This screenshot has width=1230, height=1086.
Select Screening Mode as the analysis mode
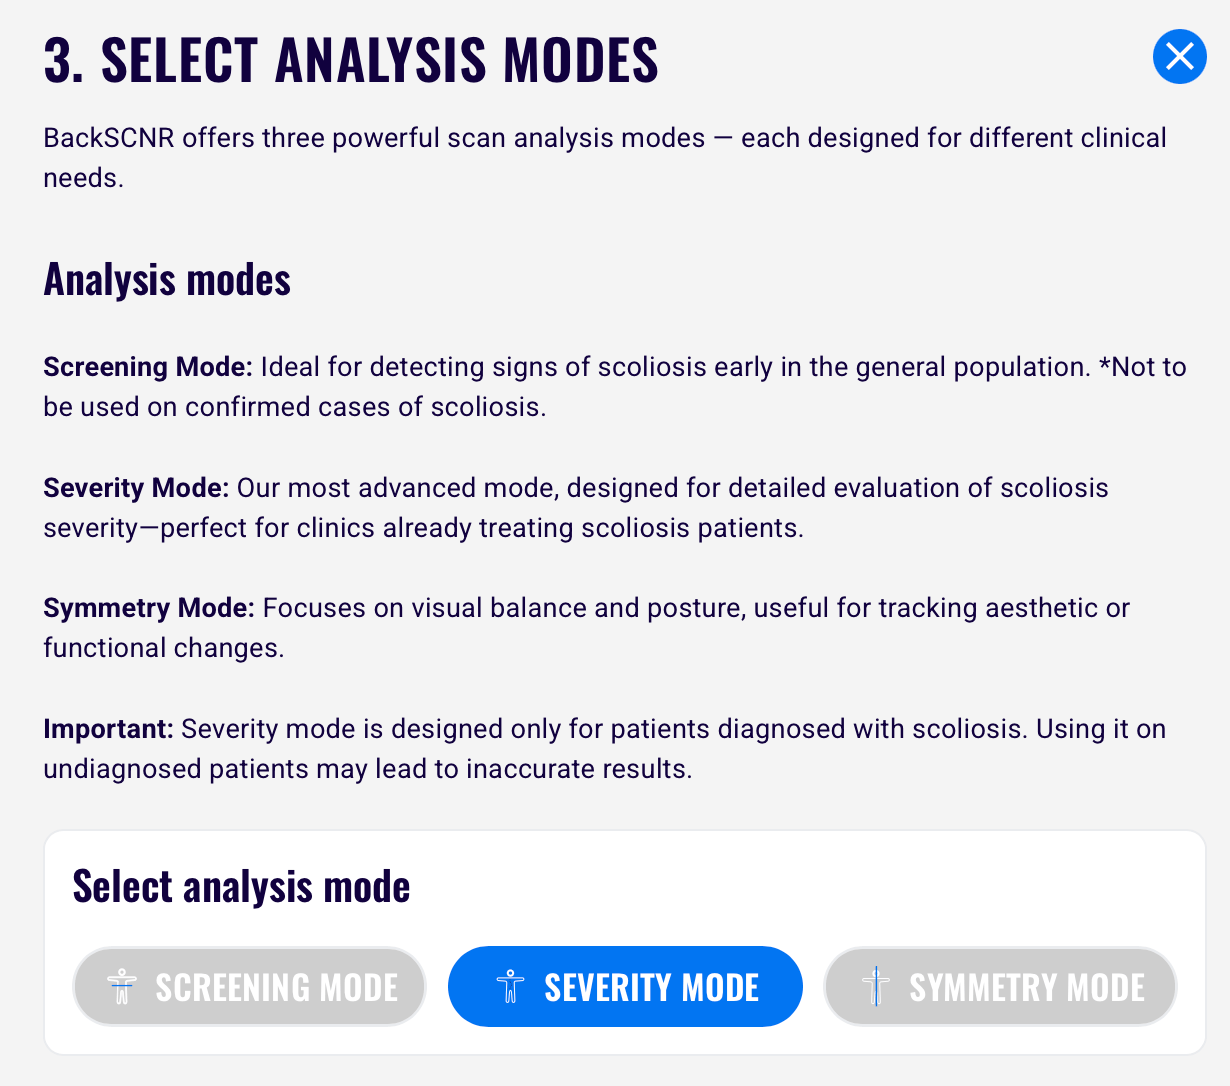click(x=249, y=987)
